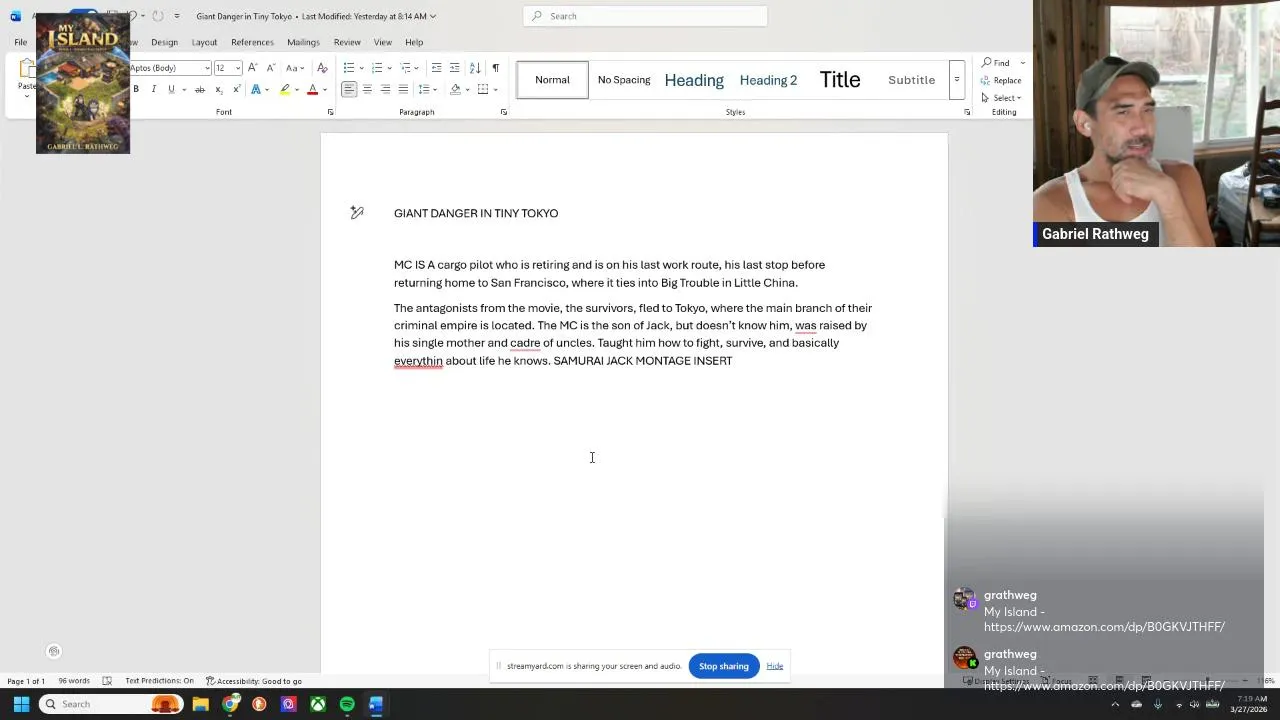This screenshot has height=720, width=1280.
Task: Align text right
Action: [385, 90]
